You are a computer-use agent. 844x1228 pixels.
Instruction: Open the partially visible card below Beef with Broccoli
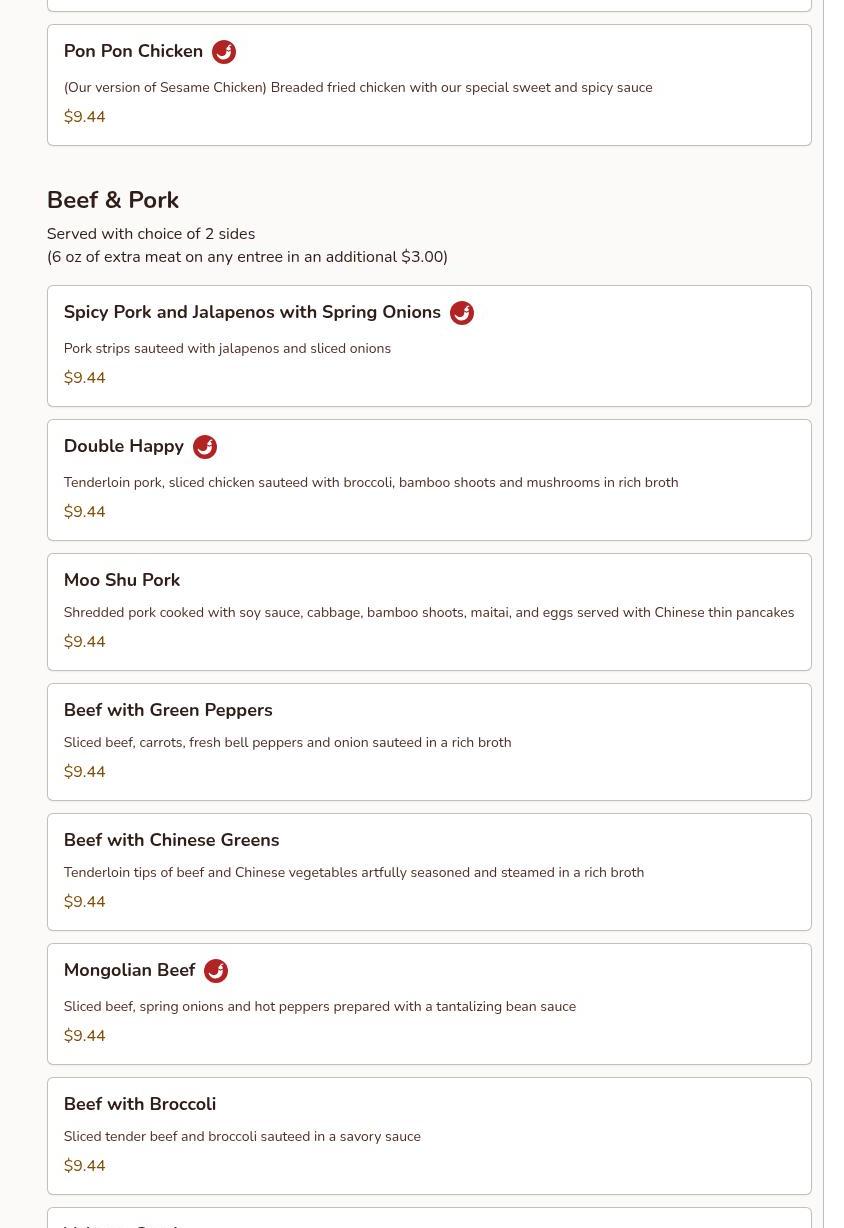pyautogui.click(x=429, y=1218)
